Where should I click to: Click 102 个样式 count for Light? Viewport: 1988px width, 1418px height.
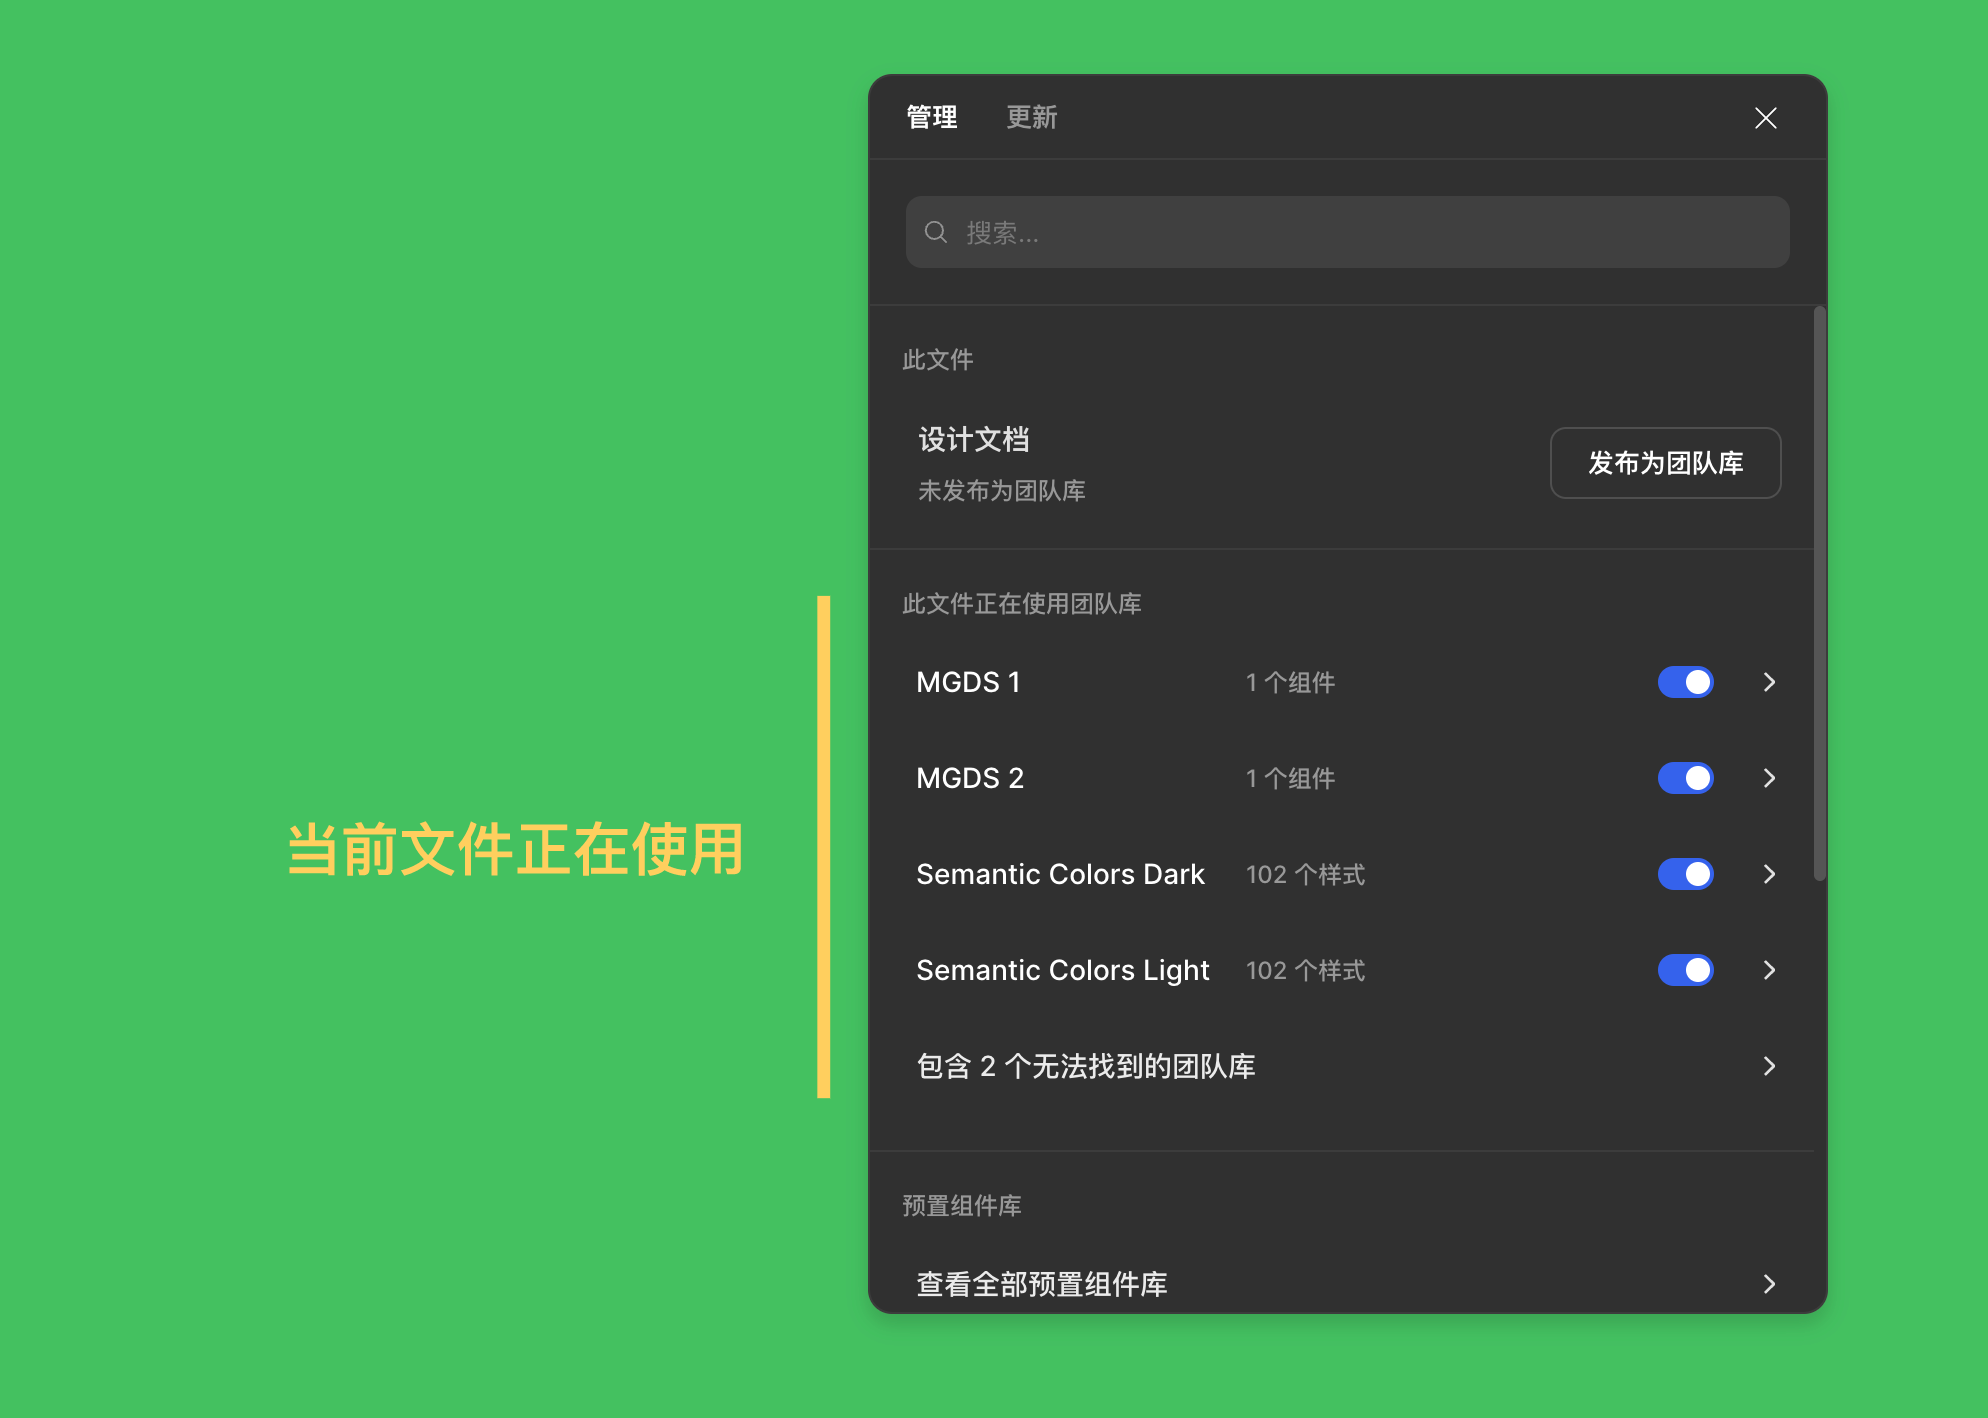point(1305,971)
